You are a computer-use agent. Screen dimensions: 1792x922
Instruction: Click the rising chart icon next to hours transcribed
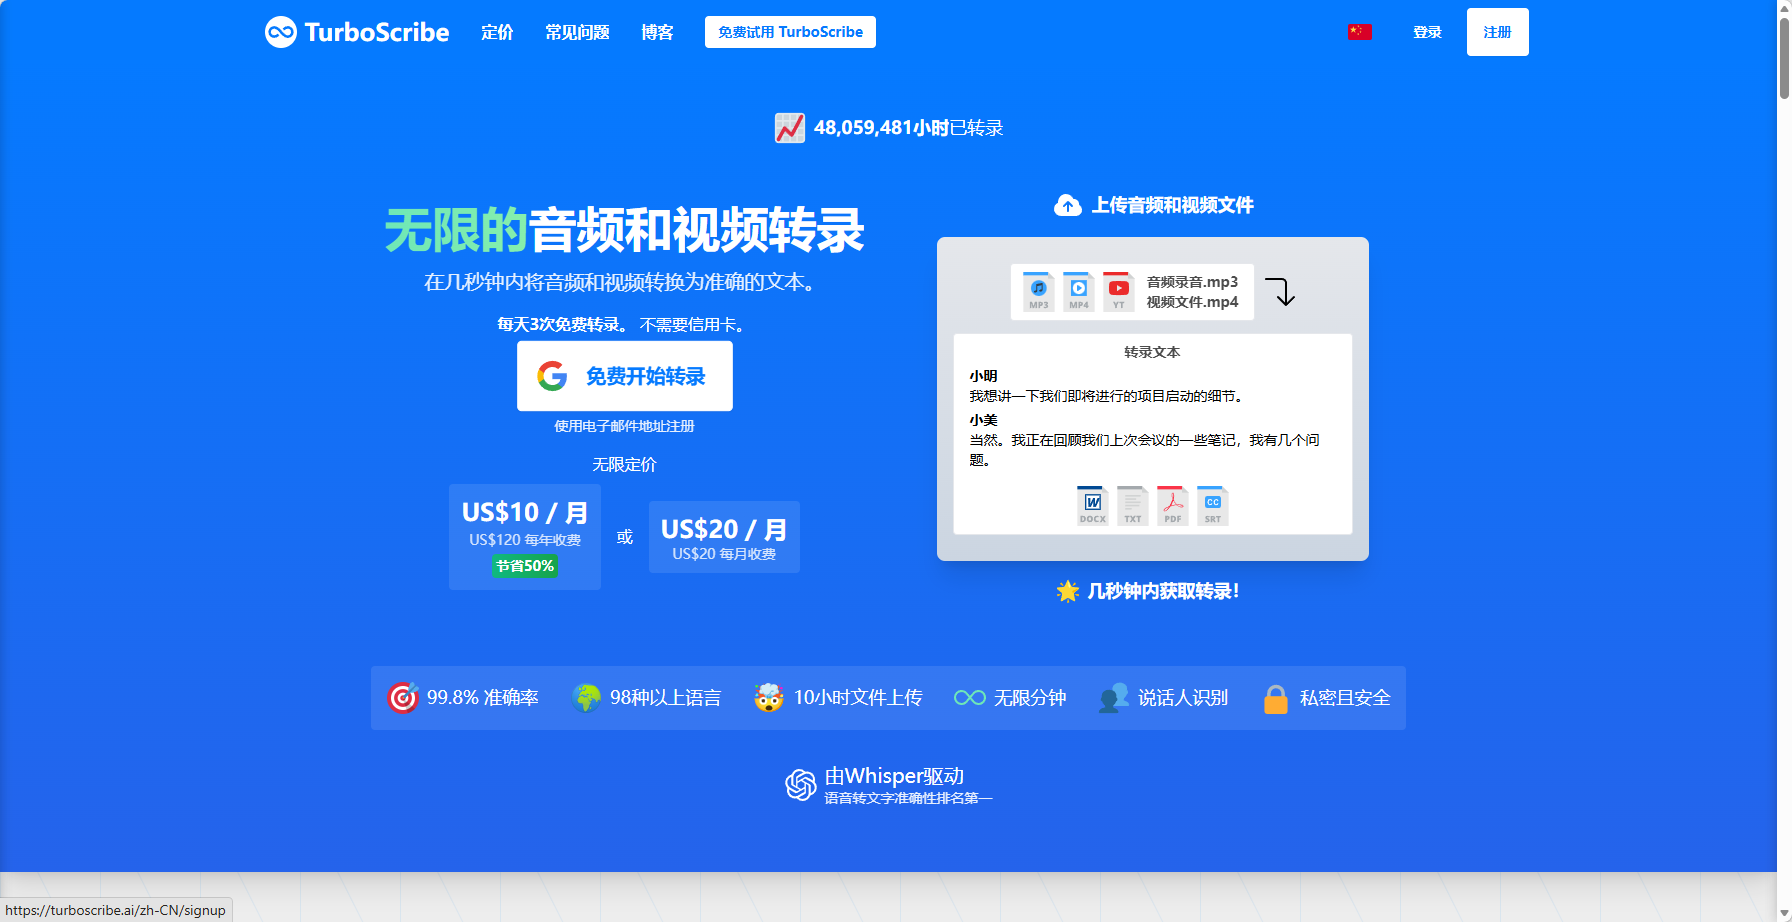790,128
